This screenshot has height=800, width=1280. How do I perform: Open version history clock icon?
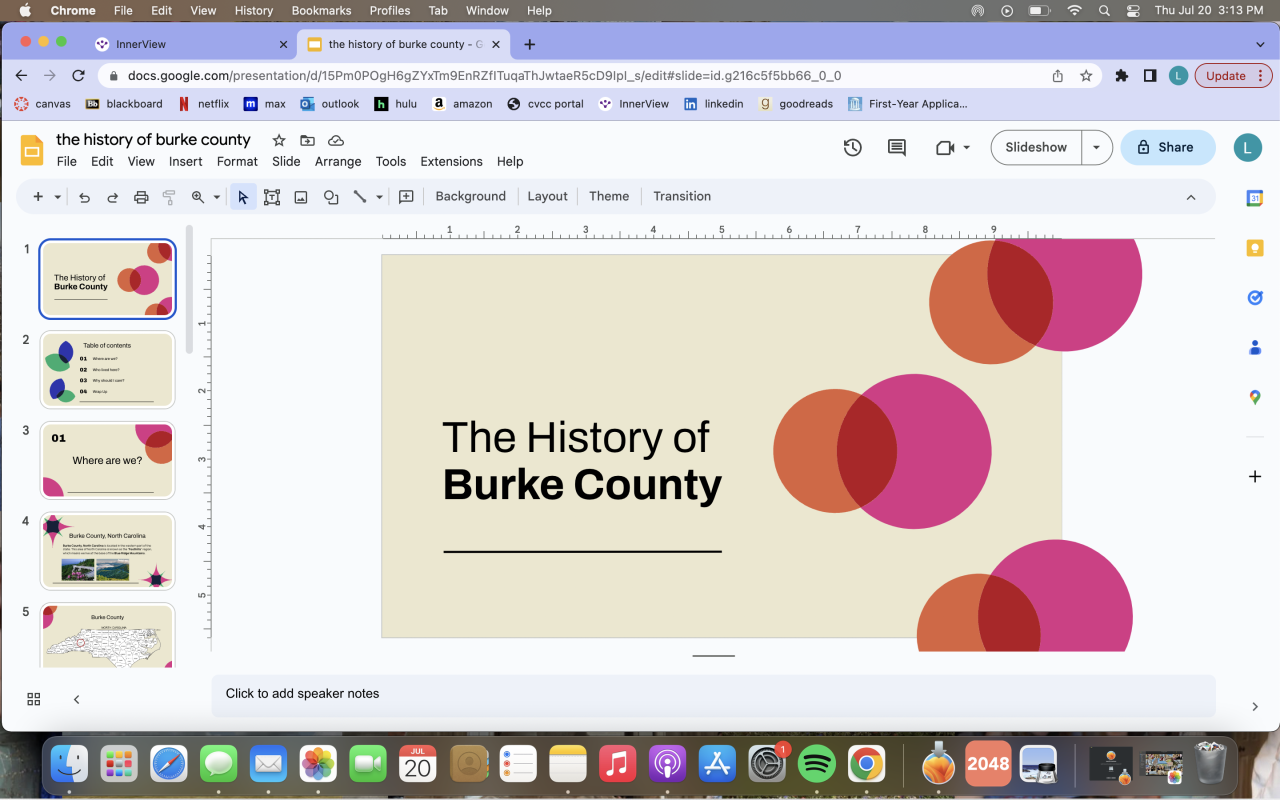tap(852, 147)
